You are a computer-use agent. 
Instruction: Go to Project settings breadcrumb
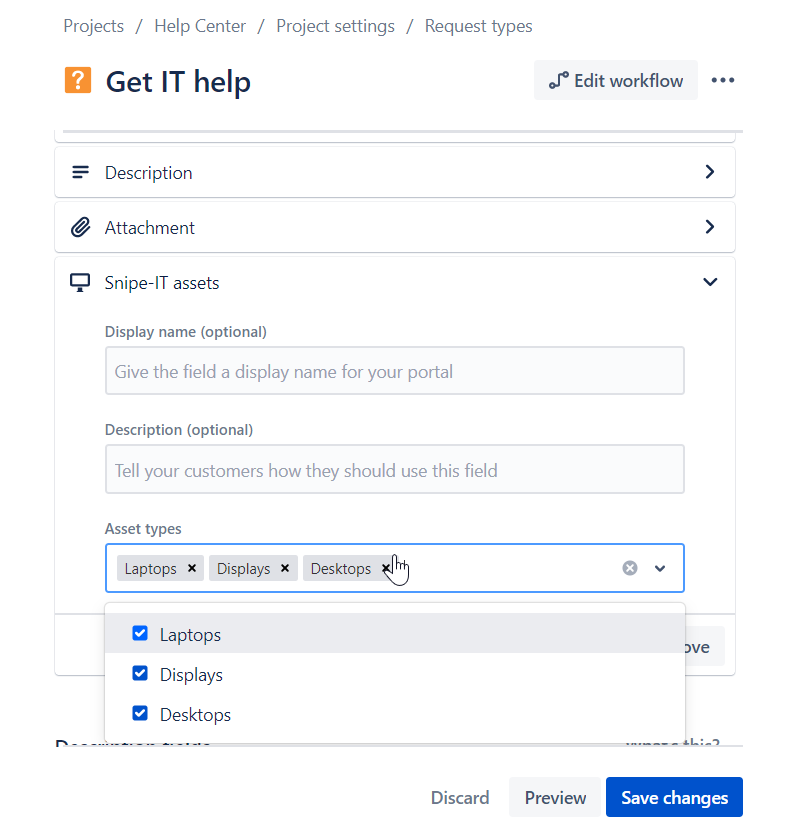tap(335, 26)
